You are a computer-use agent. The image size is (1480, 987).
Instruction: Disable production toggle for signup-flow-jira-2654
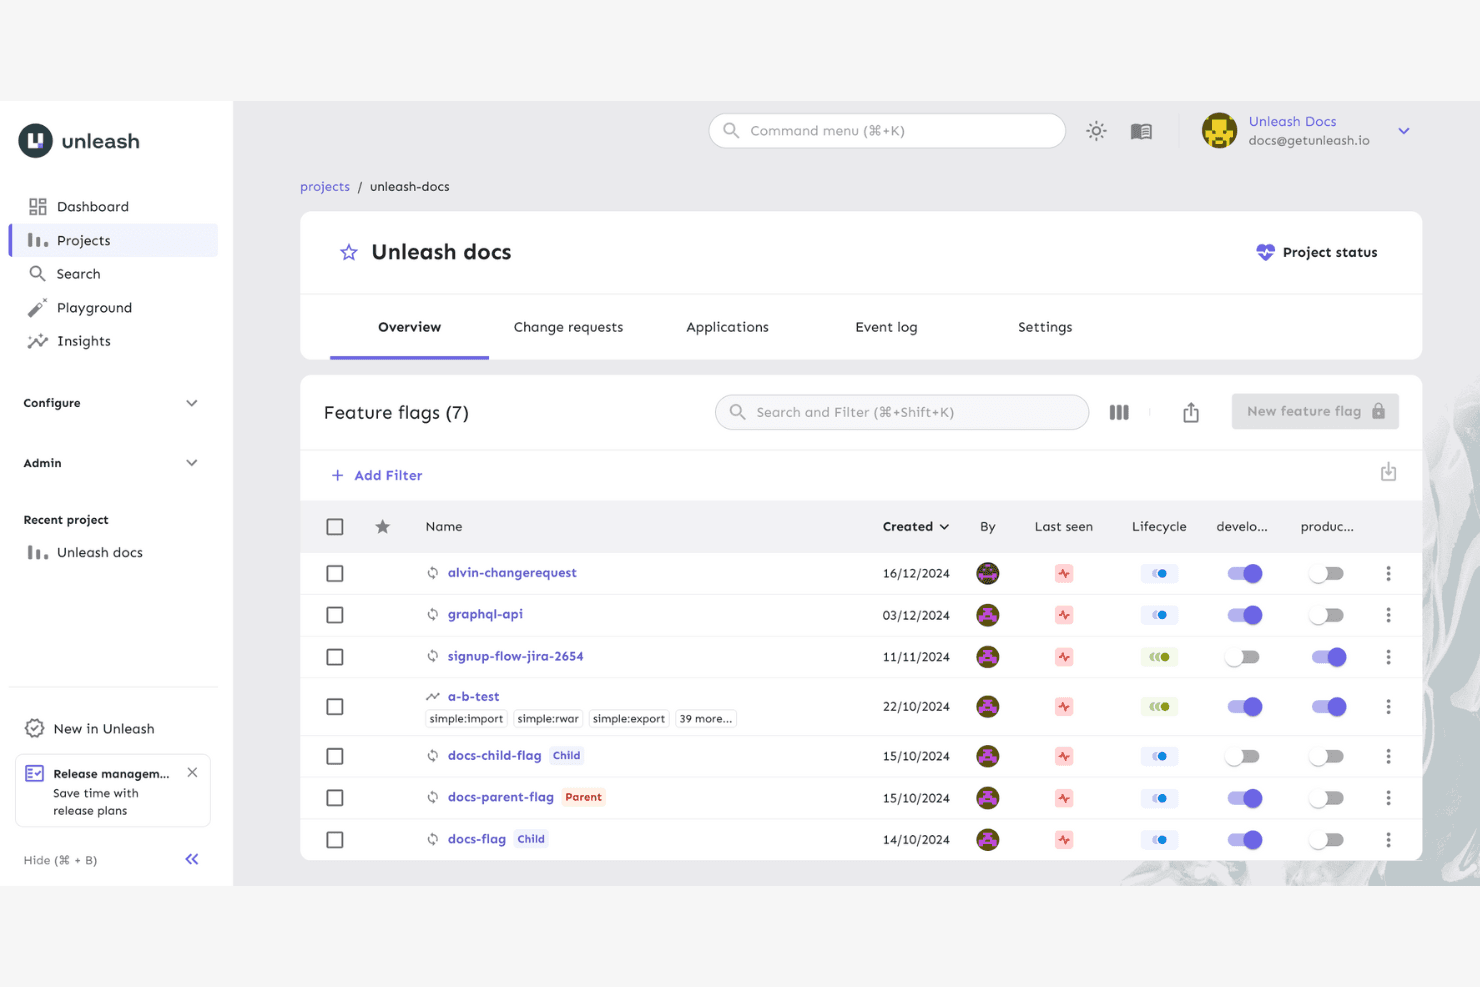point(1329,657)
